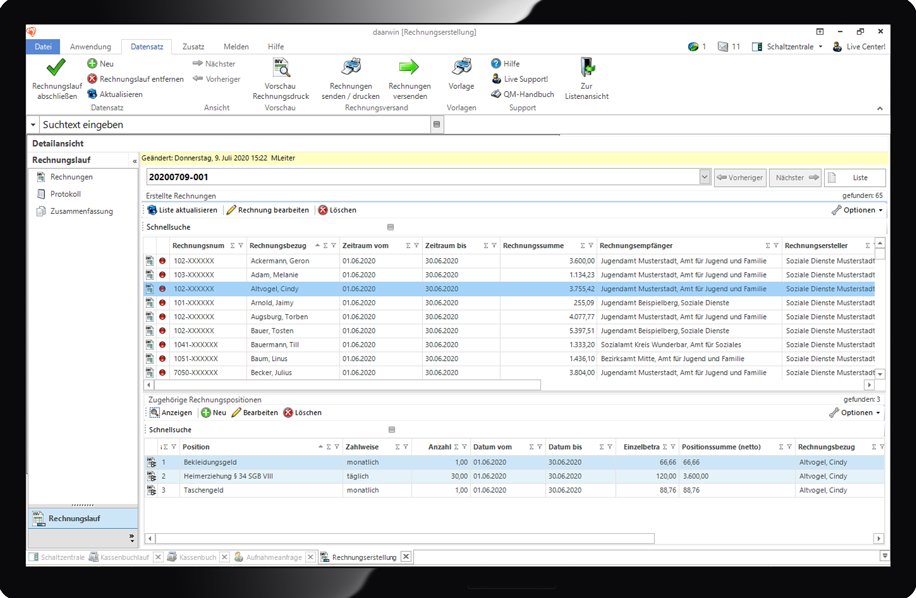Select the Becker, Julius invoice row
The image size is (916, 598).
point(509,373)
